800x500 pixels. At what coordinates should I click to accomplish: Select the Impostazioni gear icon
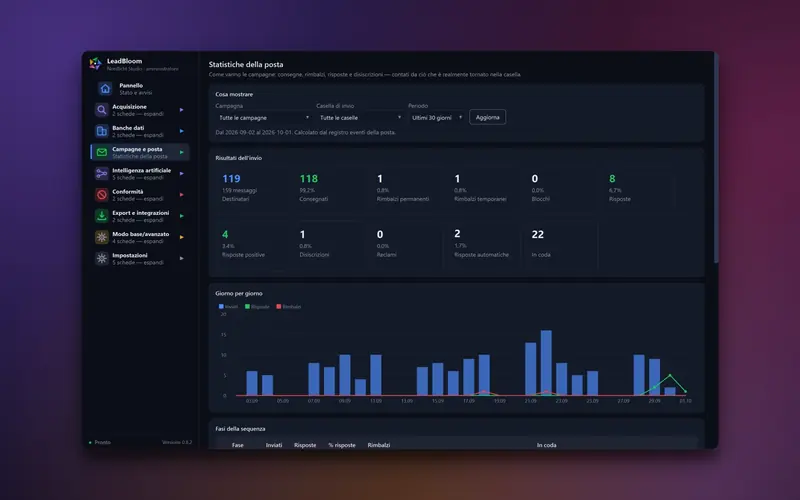102,258
